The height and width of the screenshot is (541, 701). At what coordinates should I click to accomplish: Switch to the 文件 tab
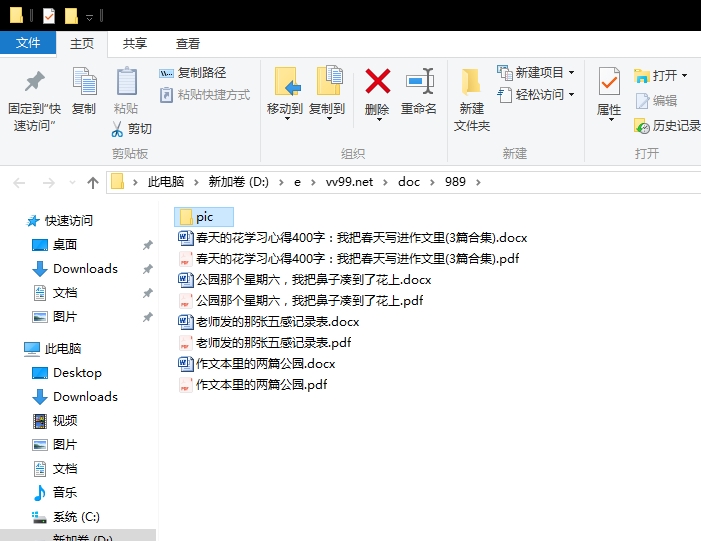[28, 43]
